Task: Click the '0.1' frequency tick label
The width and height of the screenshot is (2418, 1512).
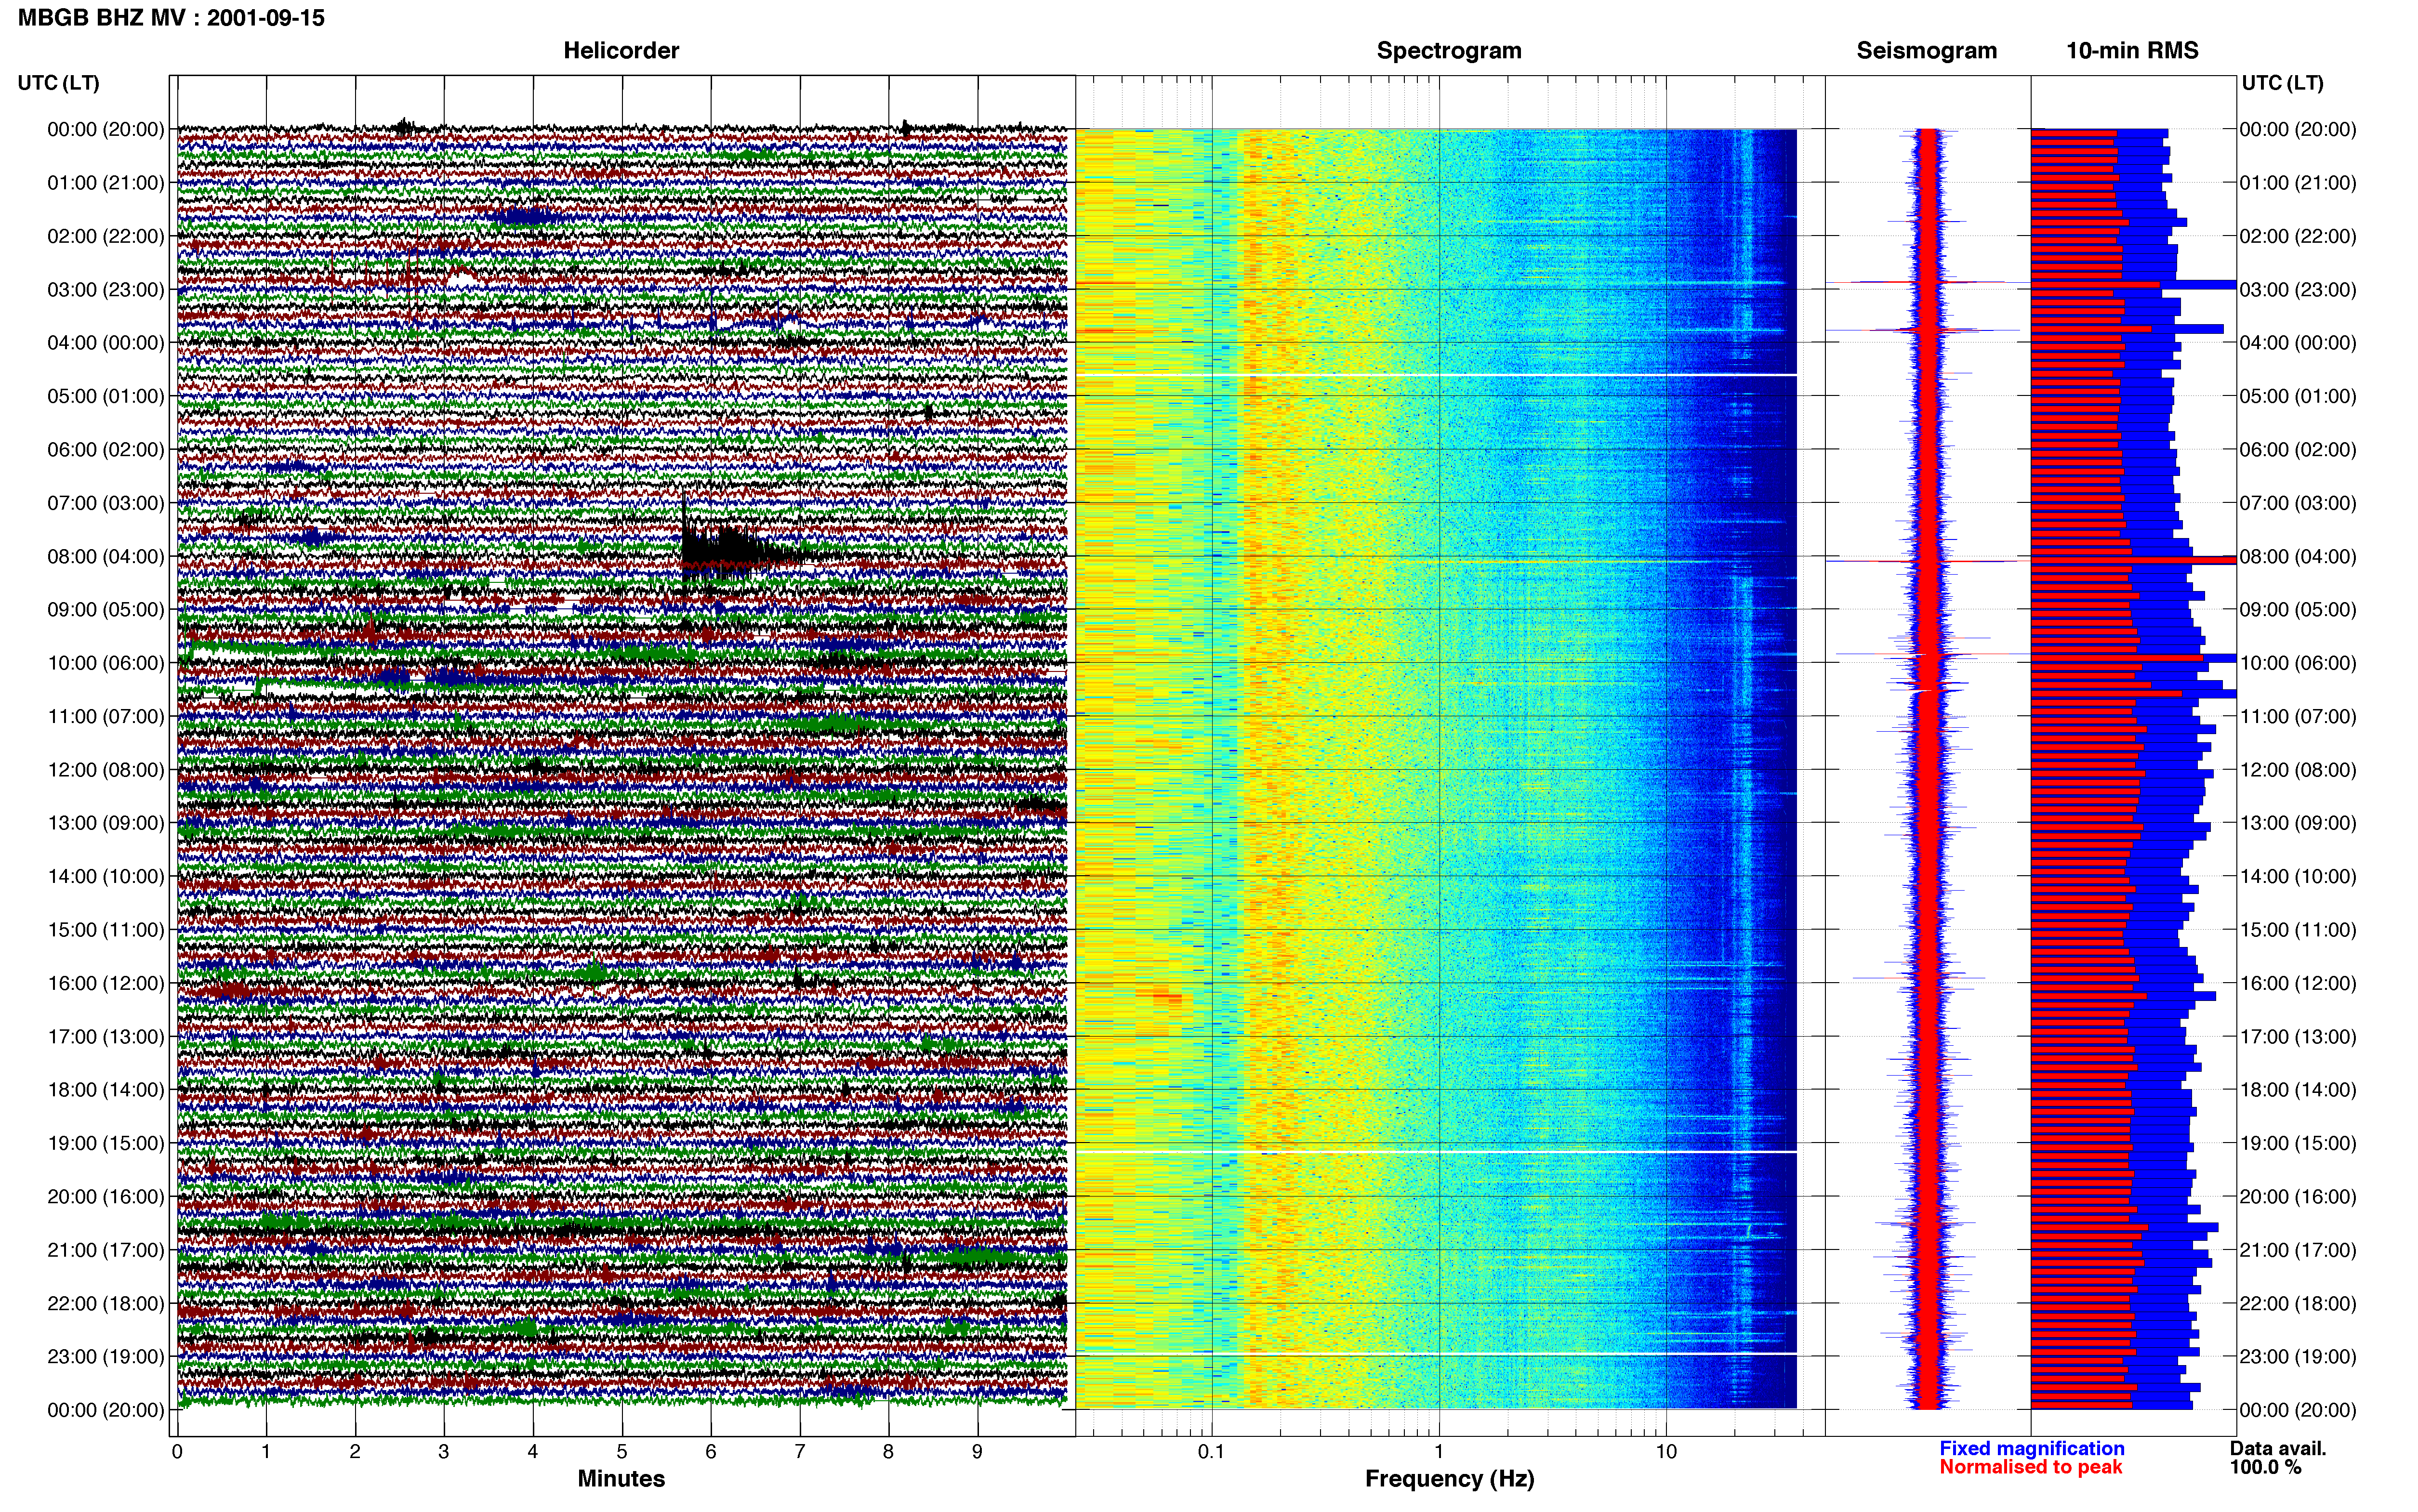Action: point(1211,1451)
